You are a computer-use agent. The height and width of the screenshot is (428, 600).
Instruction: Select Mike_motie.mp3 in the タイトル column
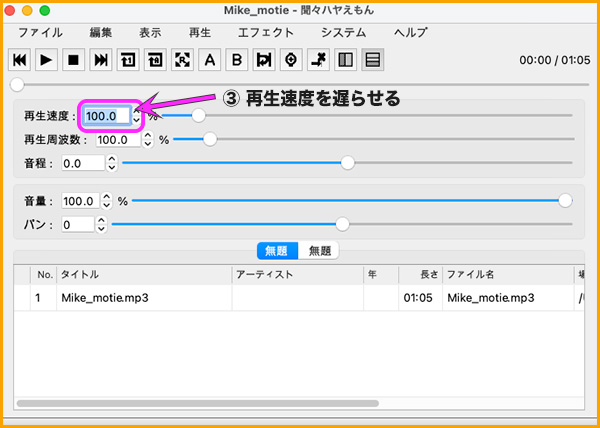[104, 298]
